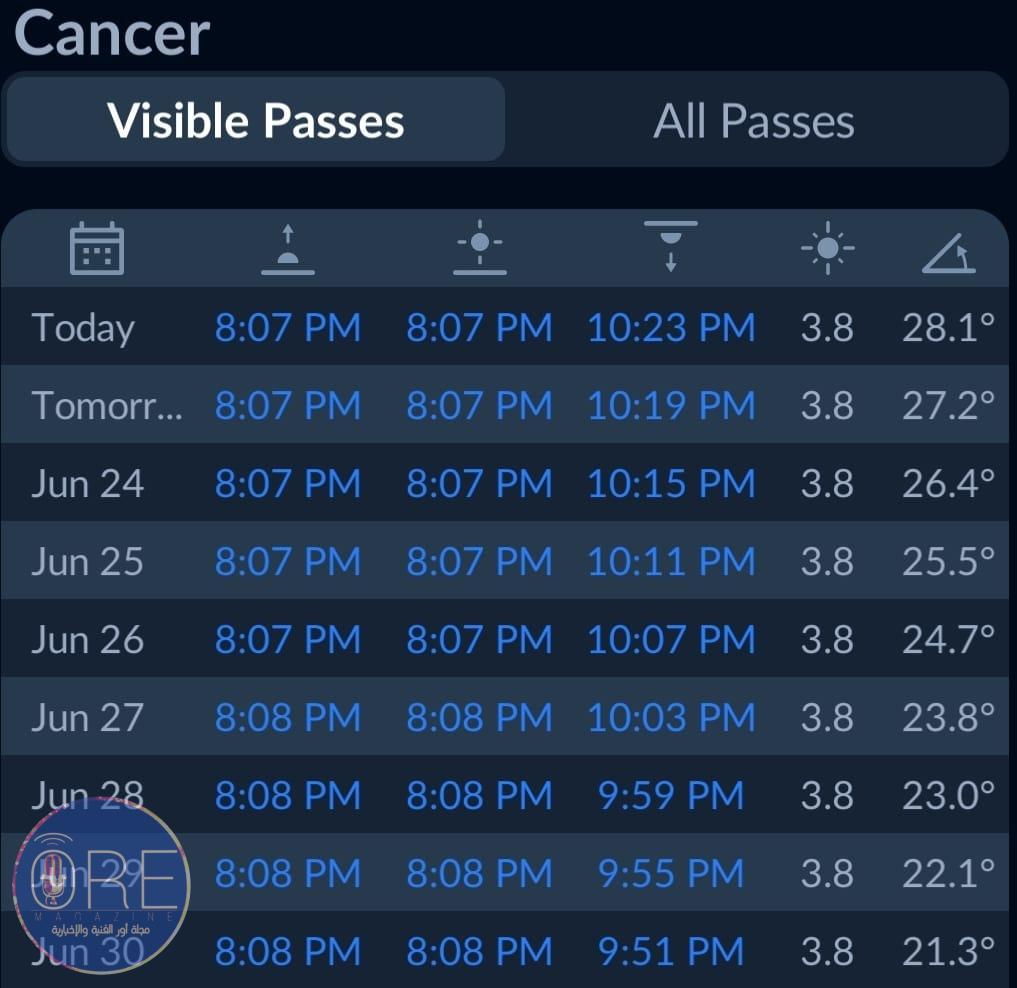Tap the 9:55 PM set time
Screen dimensions: 1017x988
[x=670, y=874]
